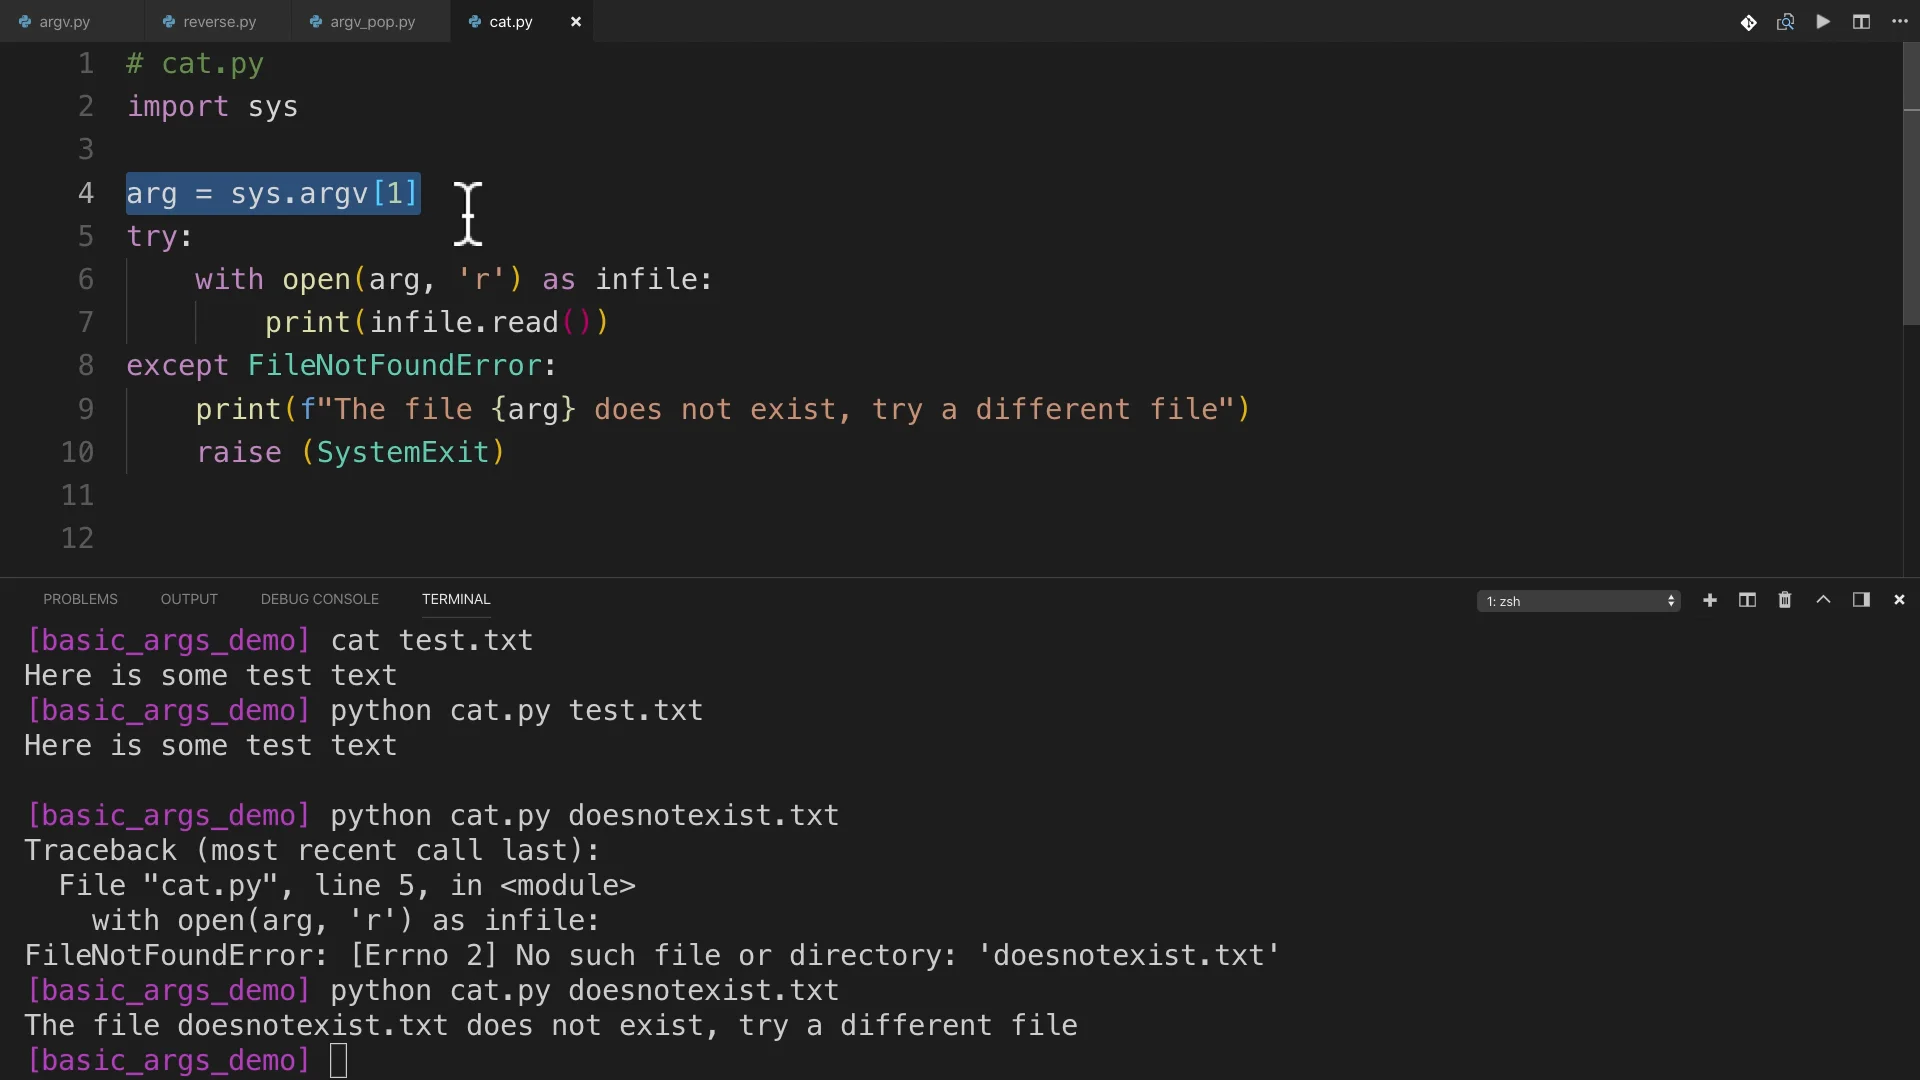Open the DEBUG CONSOLE panel tab
The width and height of the screenshot is (1920, 1080).
[x=319, y=599]
